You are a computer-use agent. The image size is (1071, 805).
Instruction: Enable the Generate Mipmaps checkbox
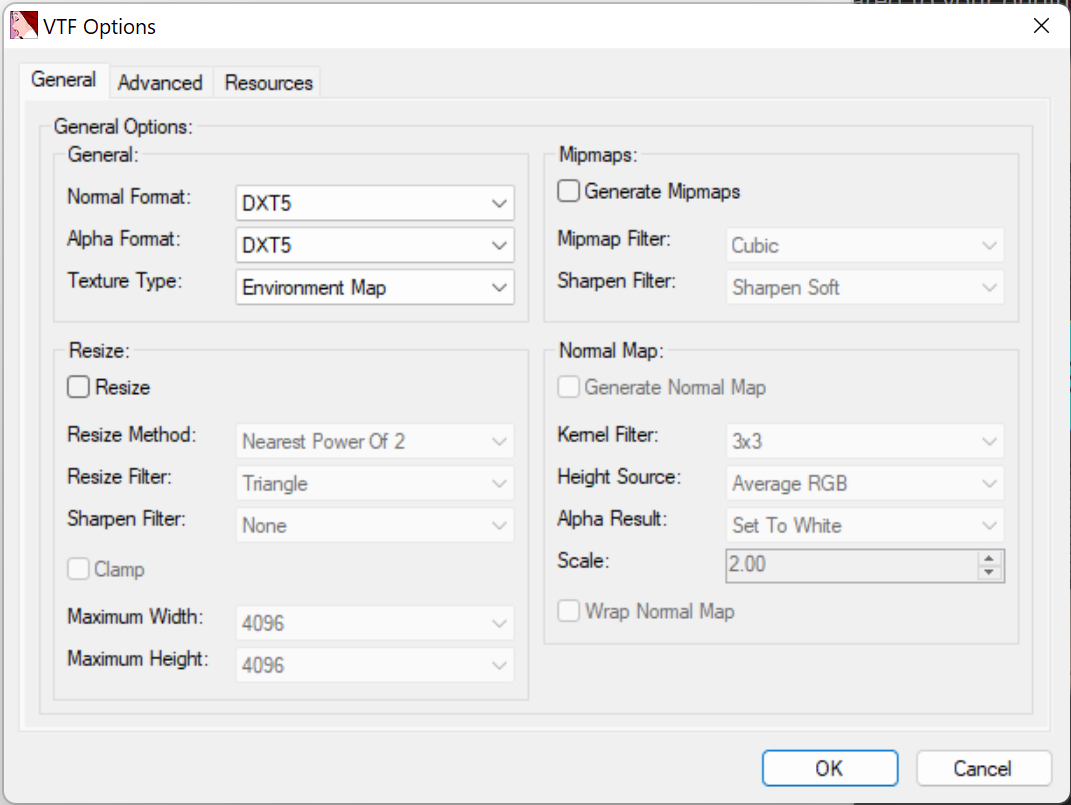tap(569, 191)
